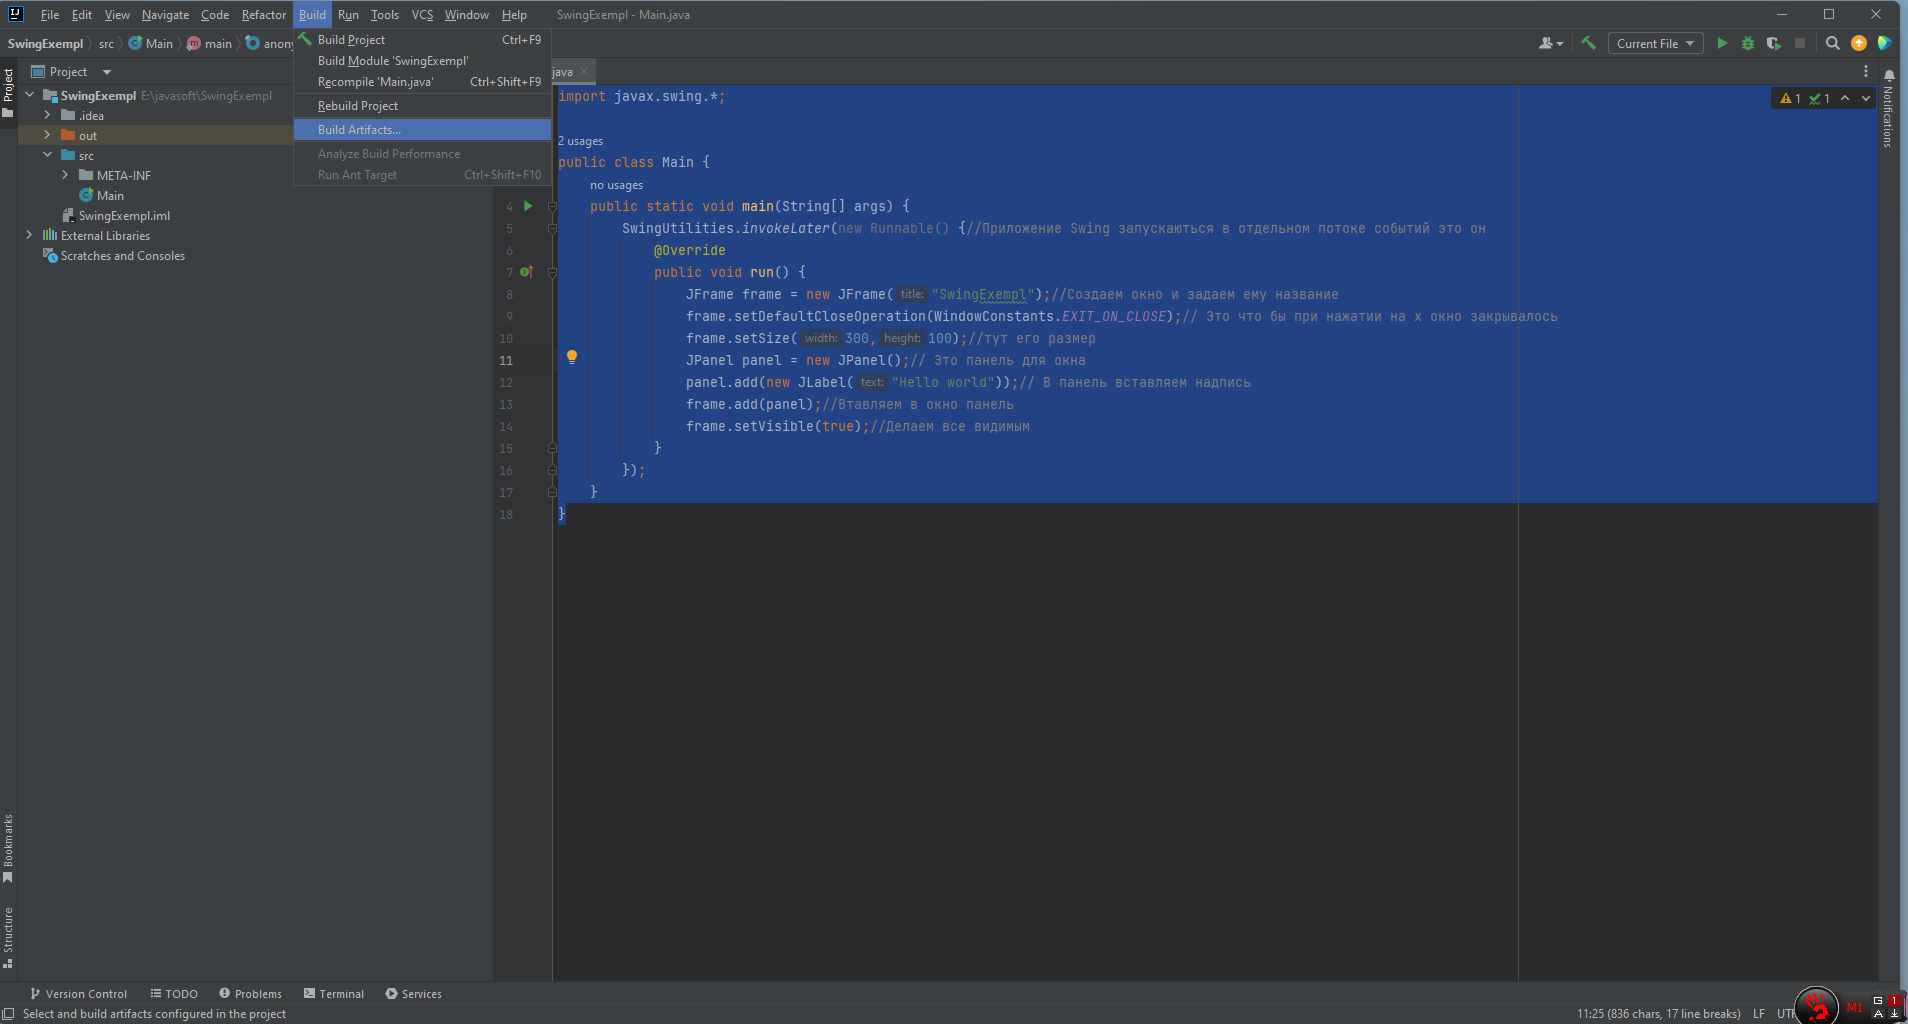Close the Main.java editor tab
The image size is (1908, 1024).
584,71
